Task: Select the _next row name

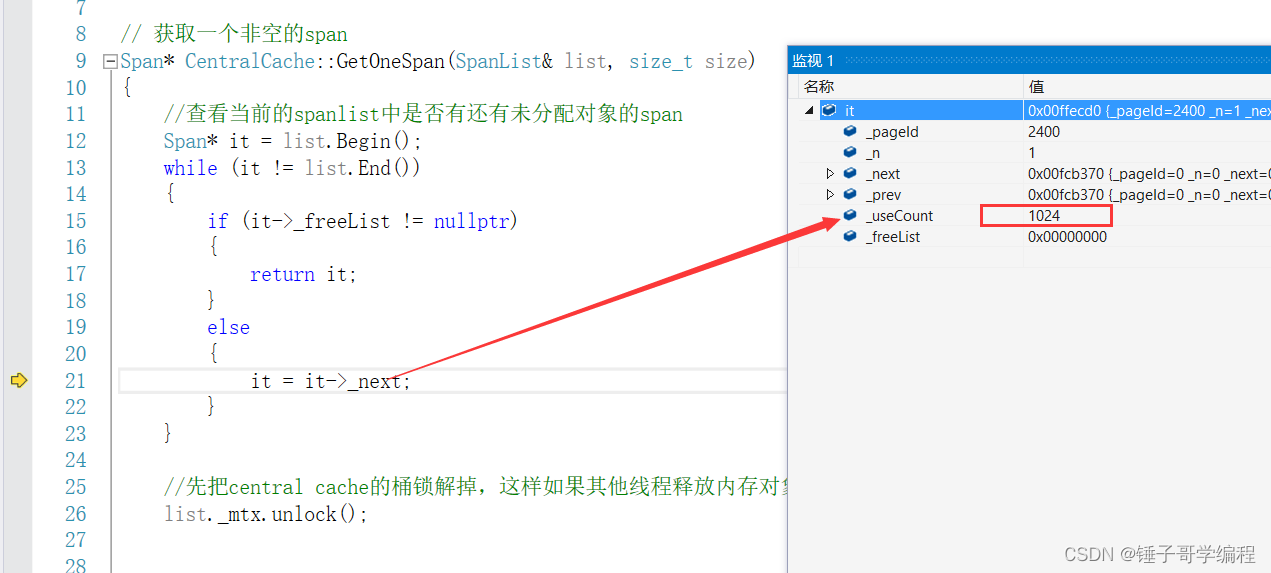Action: 883,174
